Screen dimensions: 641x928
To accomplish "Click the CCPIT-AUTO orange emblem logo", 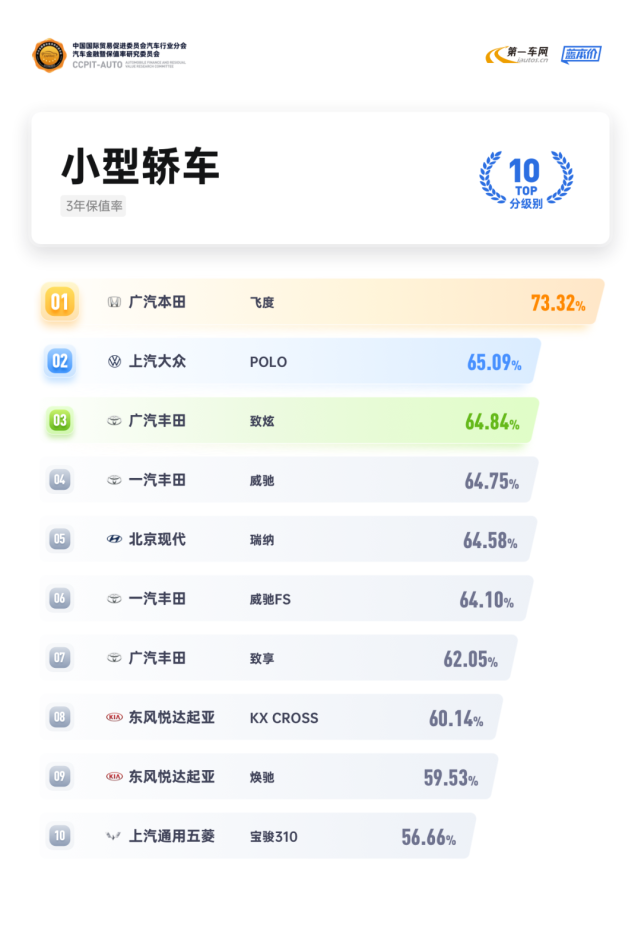I will (x=49, y=55).
